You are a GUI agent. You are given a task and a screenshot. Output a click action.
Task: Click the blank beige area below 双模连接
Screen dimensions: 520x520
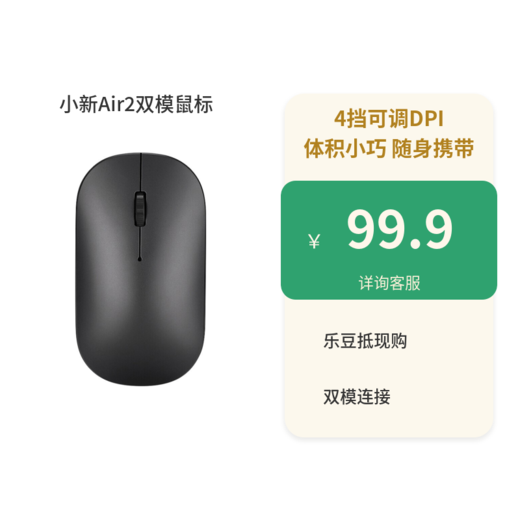pyautogui.click(x=389, y=422)
